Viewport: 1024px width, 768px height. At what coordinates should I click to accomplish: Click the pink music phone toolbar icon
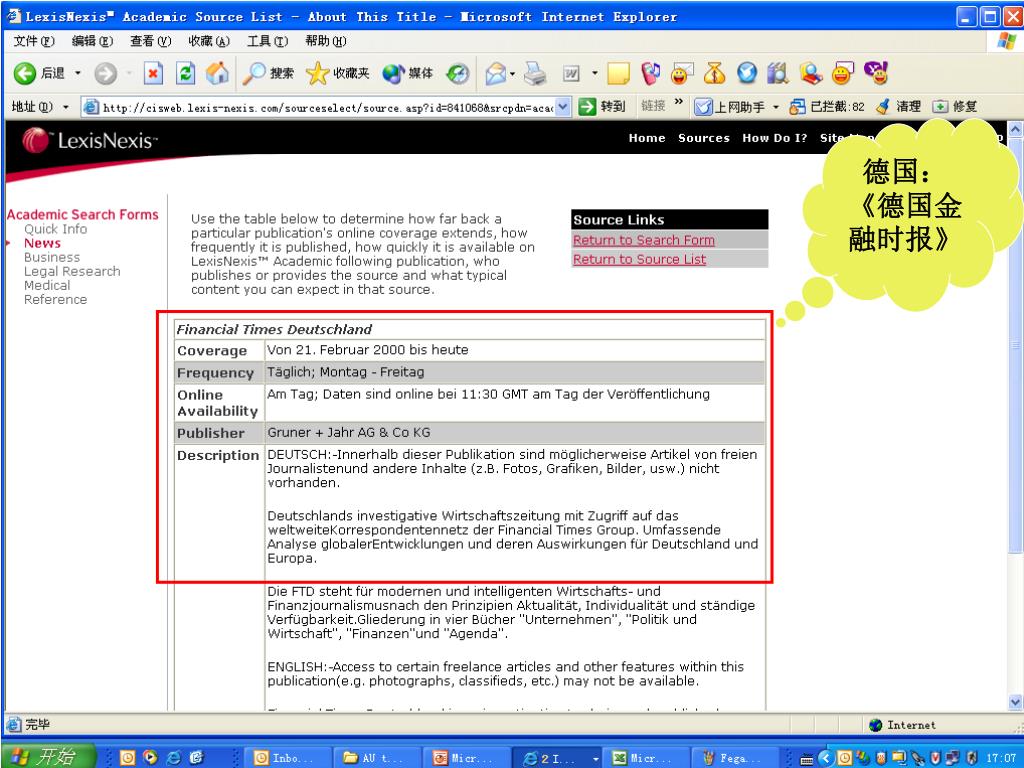(x=650, y=73)
